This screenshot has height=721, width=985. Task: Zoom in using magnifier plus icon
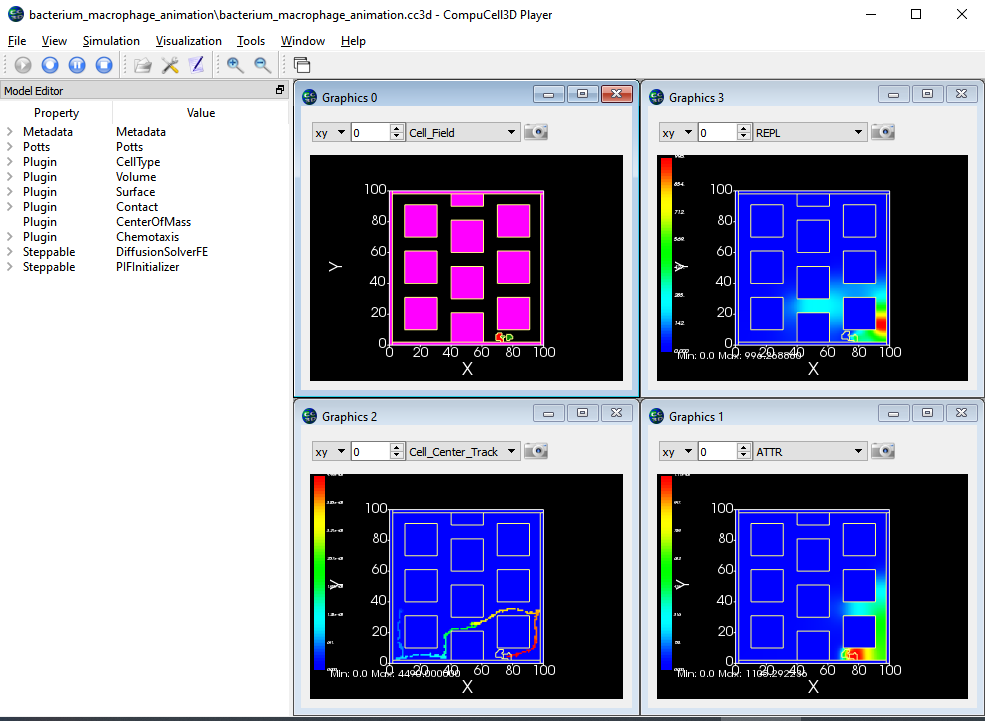235,65
